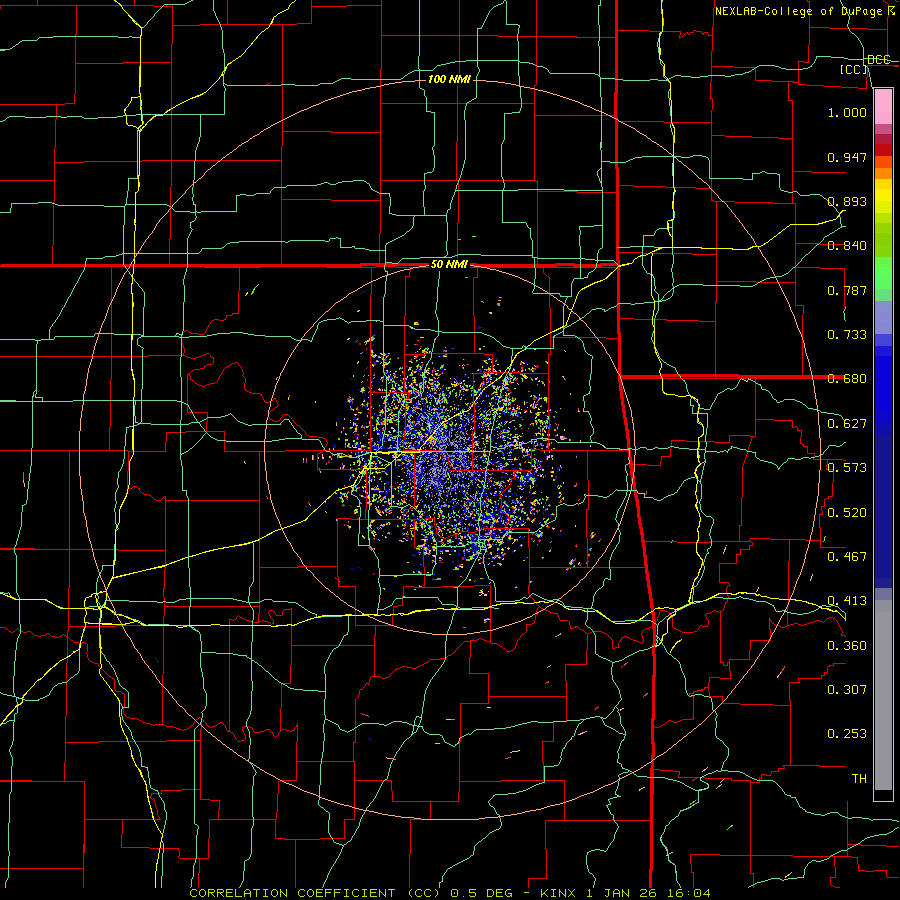900x900 pixels.
Task: Click the 0.520 legend value
Action: click(847, 513)
